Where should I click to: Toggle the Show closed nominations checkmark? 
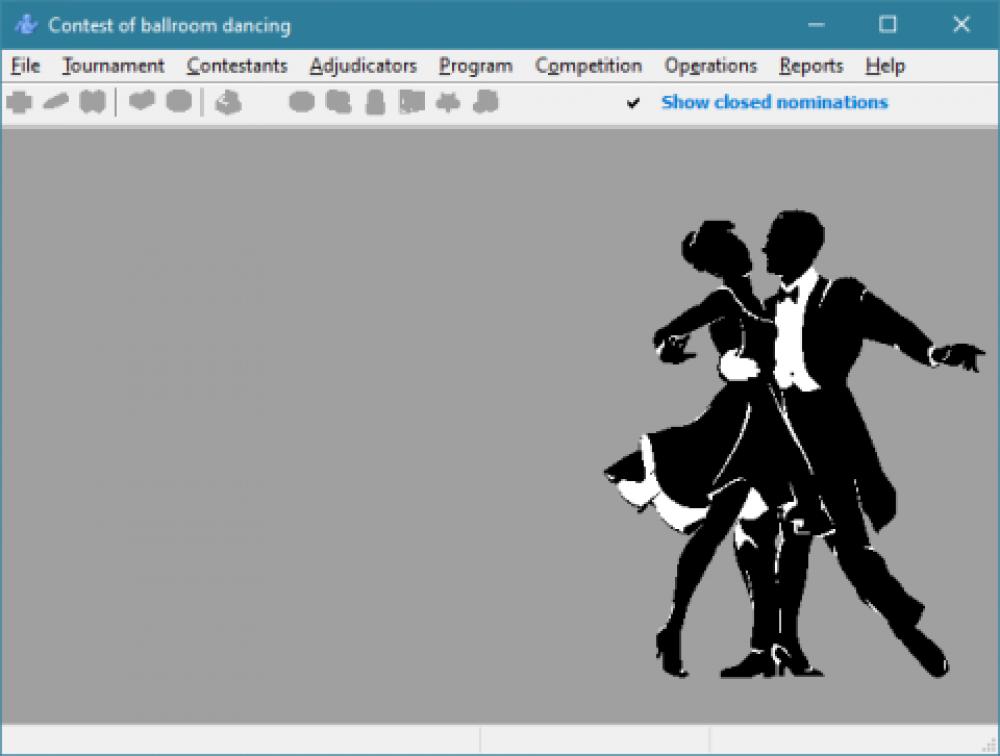632,101
